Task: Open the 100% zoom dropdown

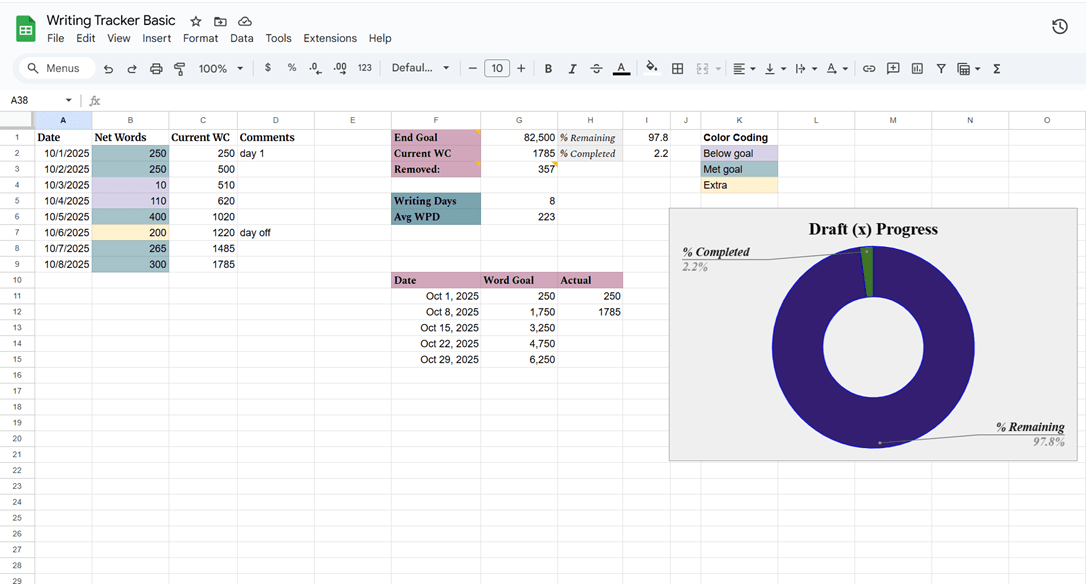Action: coord(221,69)
